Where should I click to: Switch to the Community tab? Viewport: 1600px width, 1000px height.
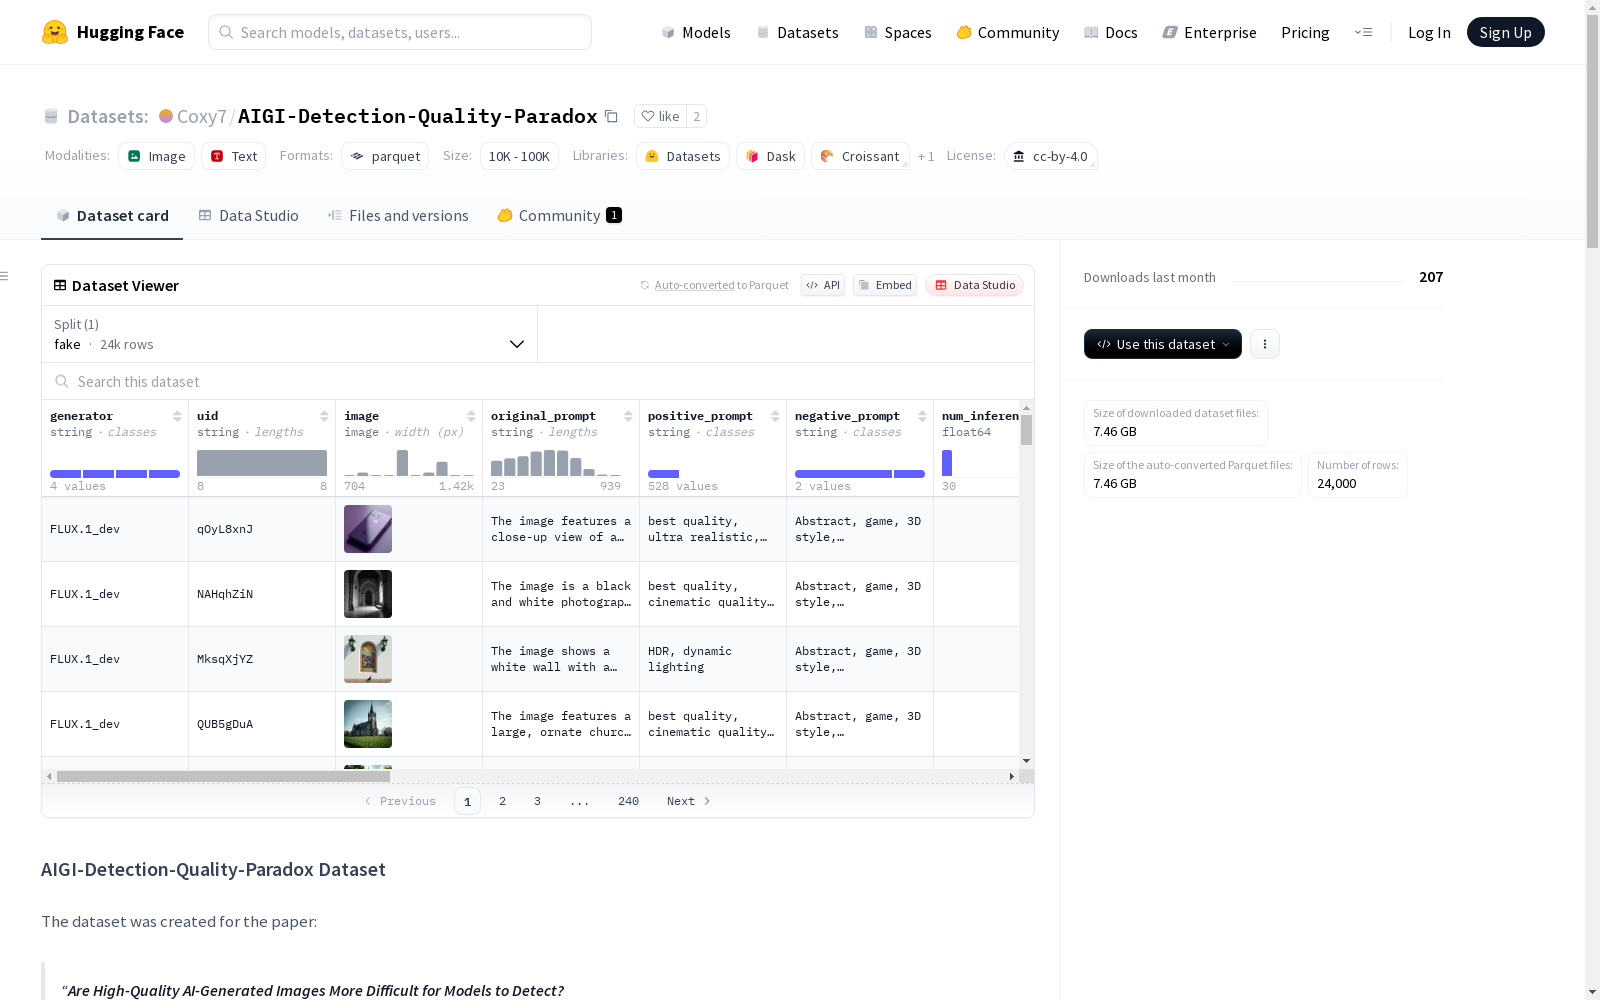click(560, 216)
